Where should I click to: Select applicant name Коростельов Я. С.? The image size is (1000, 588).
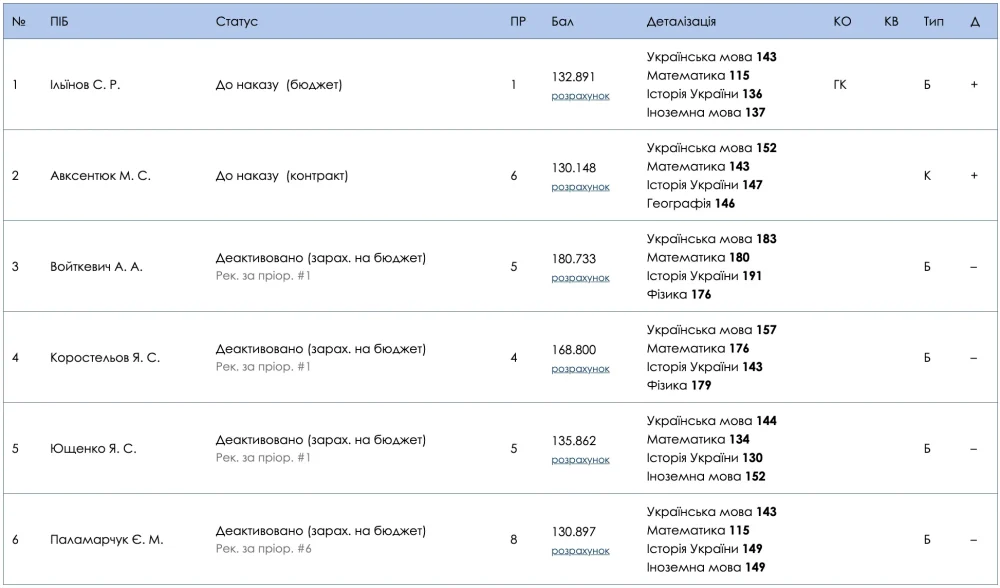pos(105,358)
